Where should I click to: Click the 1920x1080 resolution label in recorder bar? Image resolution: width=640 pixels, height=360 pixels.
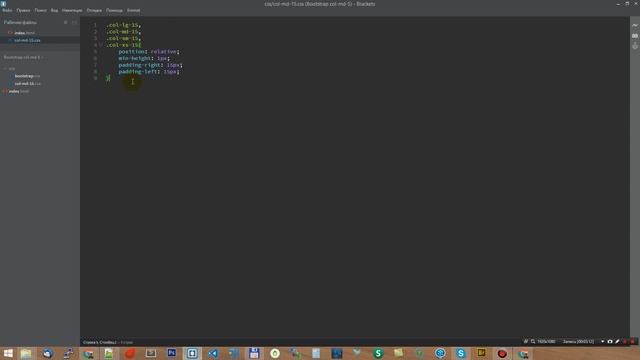tap(546, 342)
